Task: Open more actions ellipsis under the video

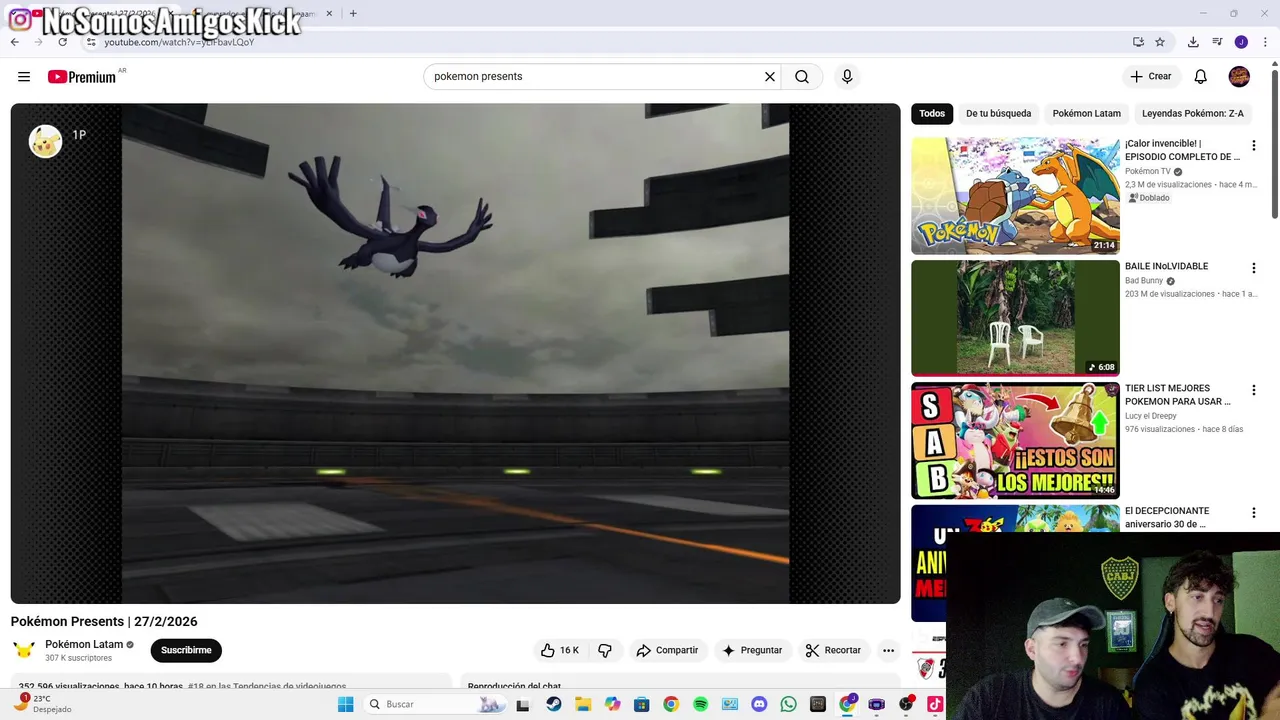Action: 888,650
